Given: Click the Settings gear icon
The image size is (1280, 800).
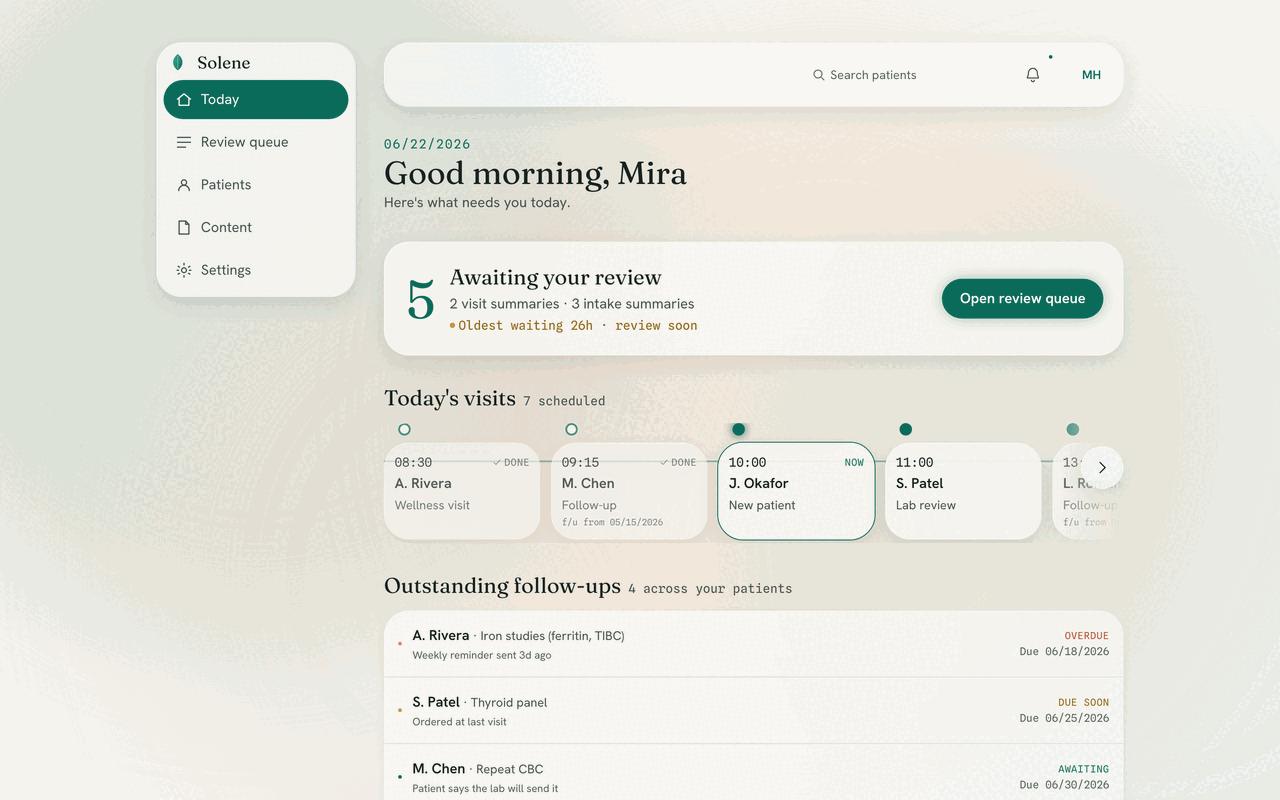Looking at the screenshot, I should click(x=184, y=270).
